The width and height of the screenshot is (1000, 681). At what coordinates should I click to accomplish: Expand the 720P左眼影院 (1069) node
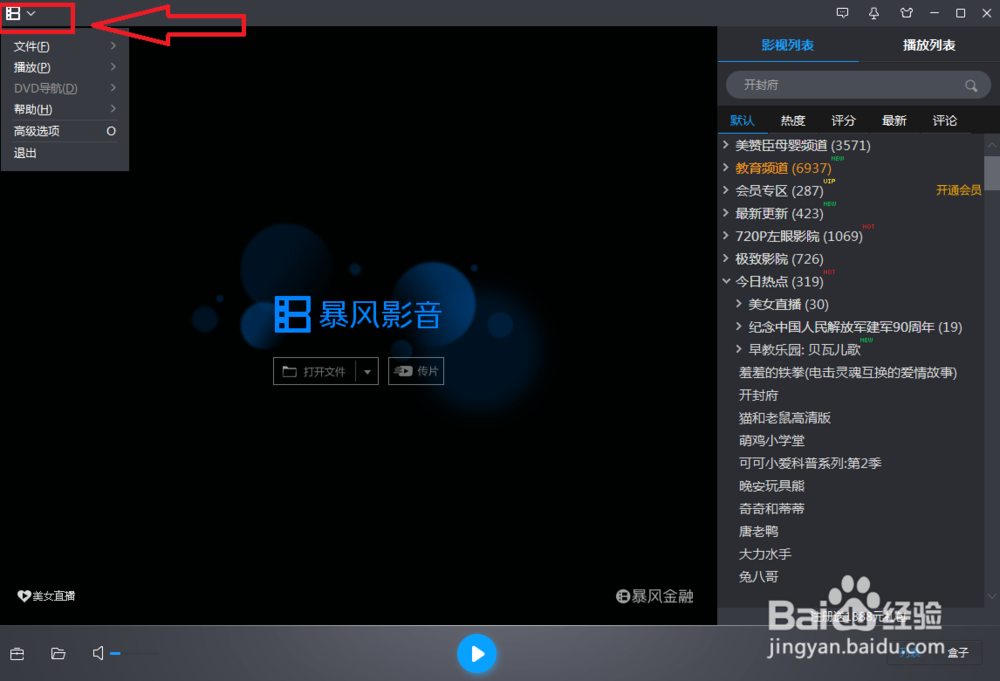726,236
